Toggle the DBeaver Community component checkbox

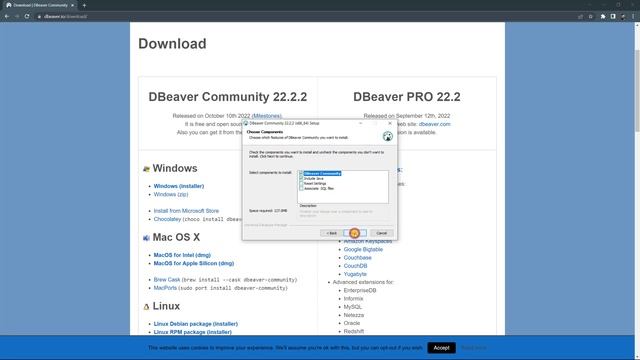(301, 173)
